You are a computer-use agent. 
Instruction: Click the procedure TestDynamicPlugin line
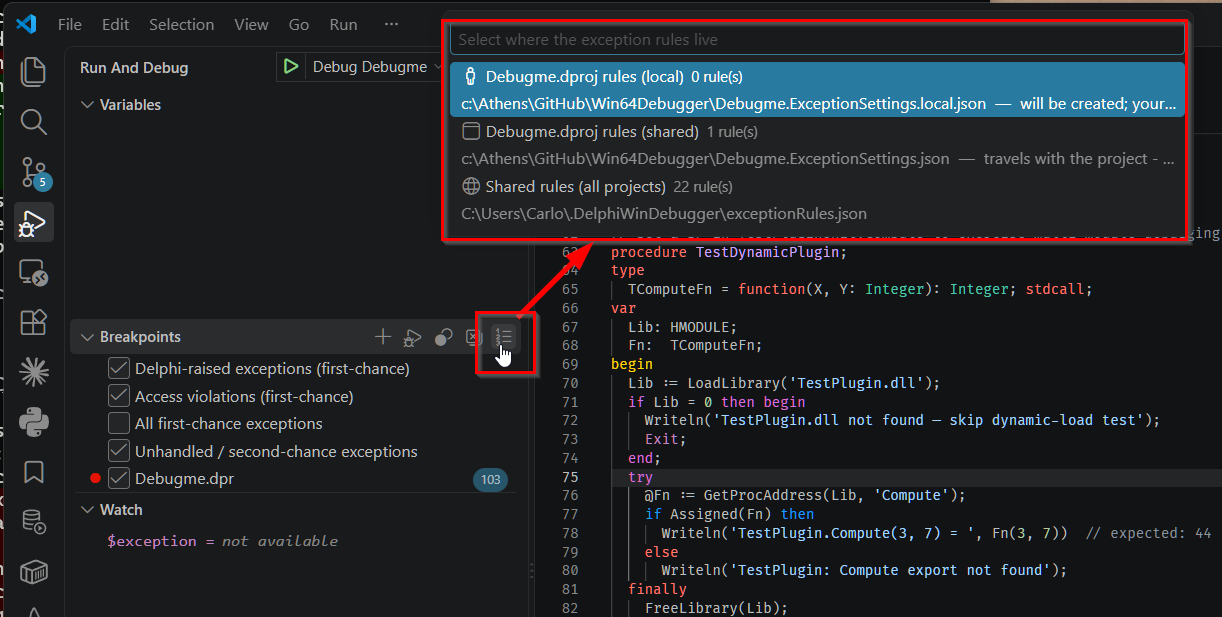tap(728, 251)
